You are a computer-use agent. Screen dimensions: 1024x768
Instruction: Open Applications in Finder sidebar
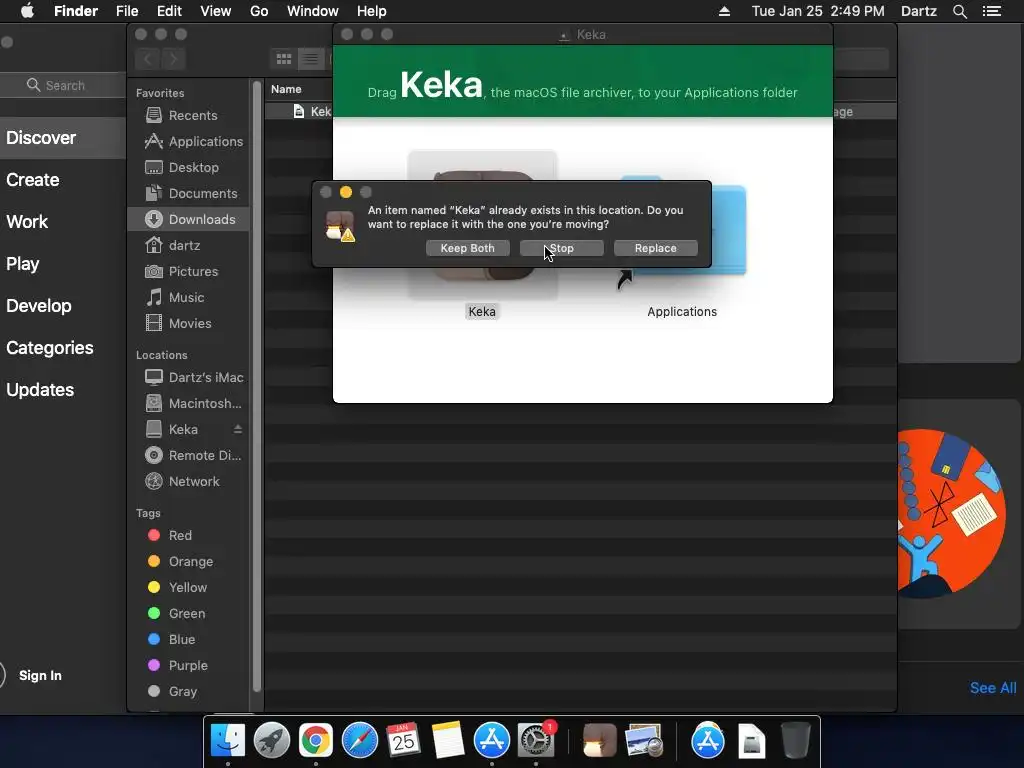(x=193, y=141)
